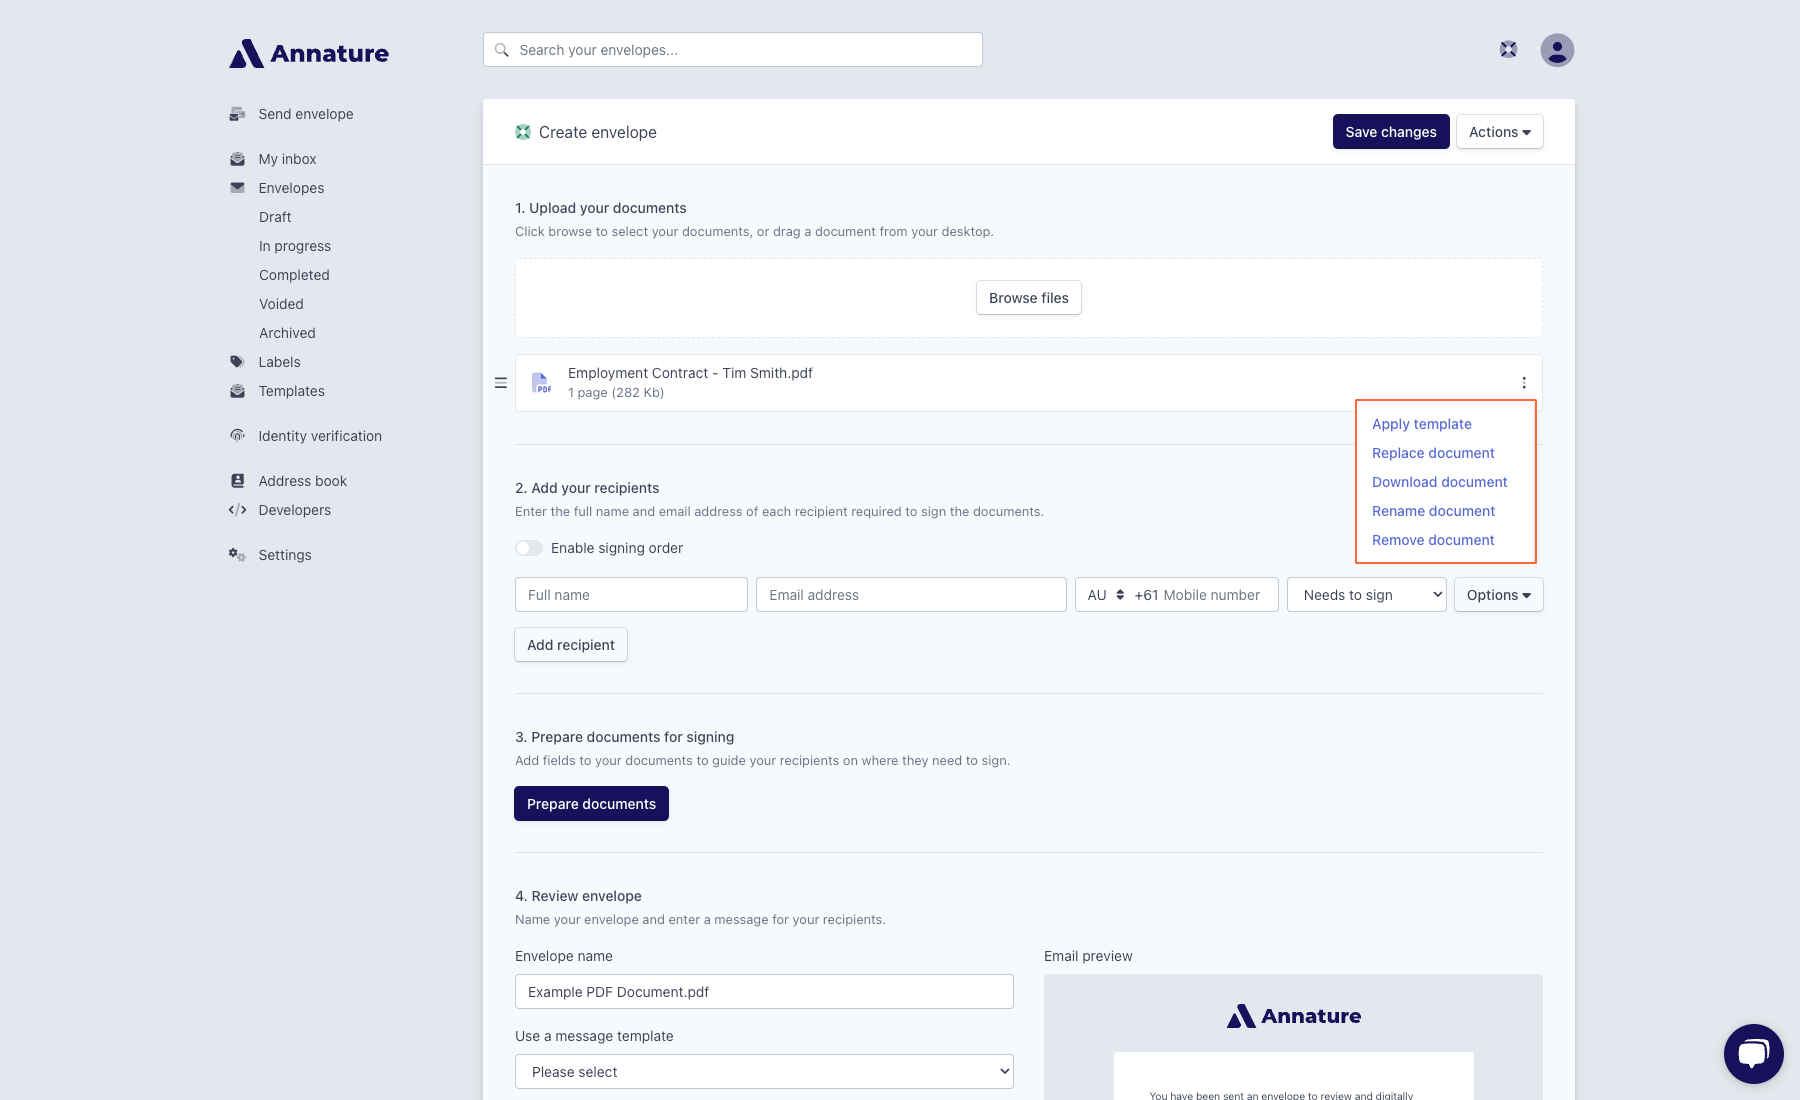Viewport: 1800px width, 1100px height.
Task: Click the Create envelope header icon
Action: [x=523, y=132]
